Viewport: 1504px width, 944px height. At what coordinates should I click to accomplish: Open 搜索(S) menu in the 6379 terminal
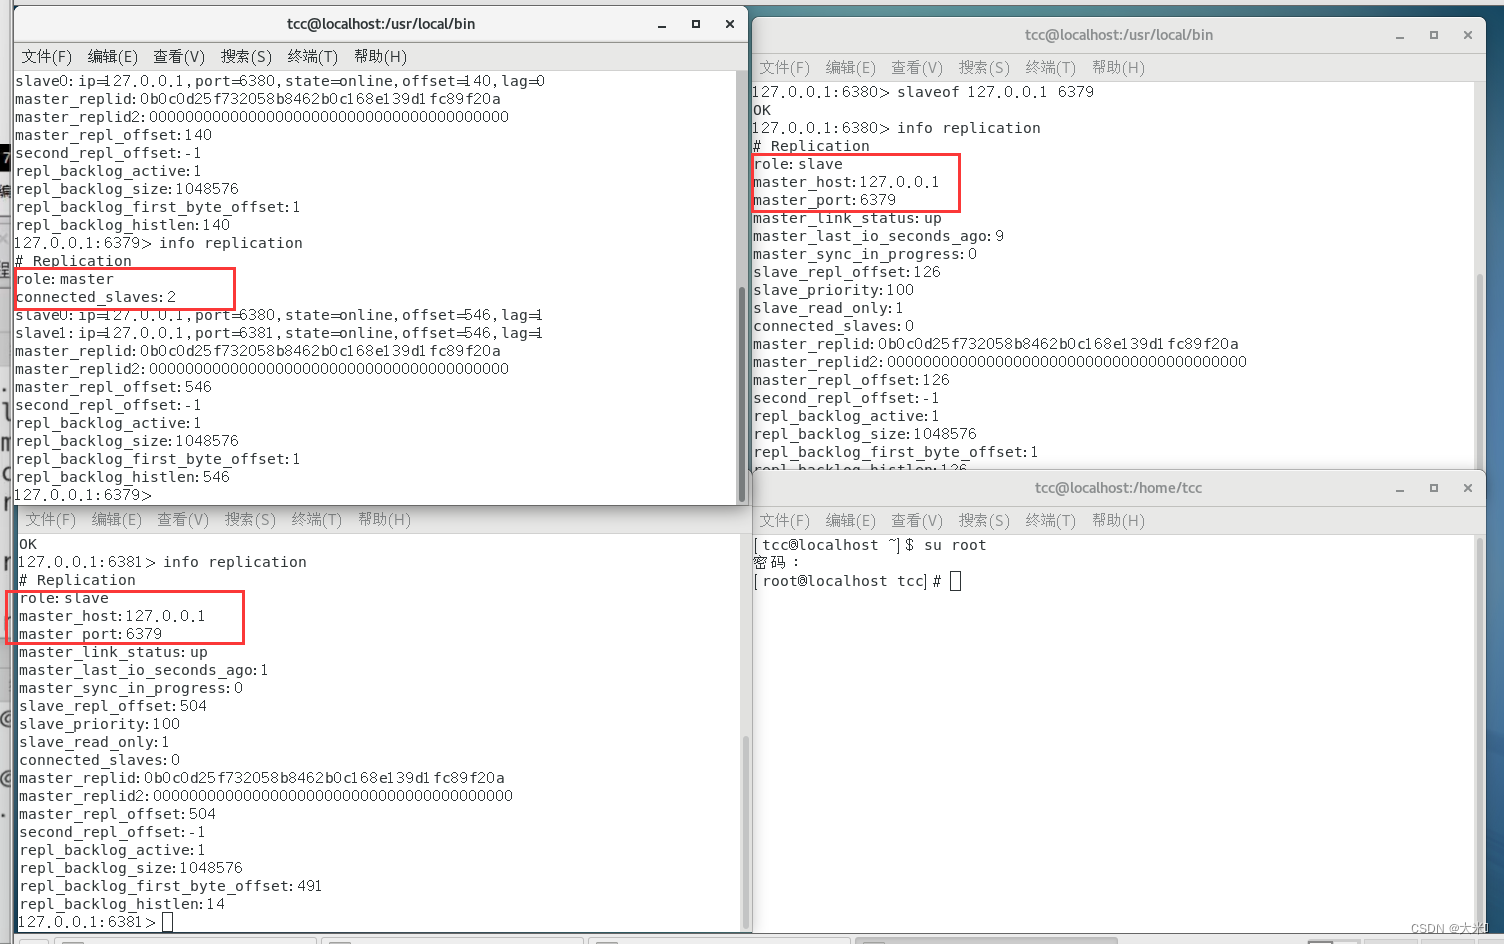[246, 56]
